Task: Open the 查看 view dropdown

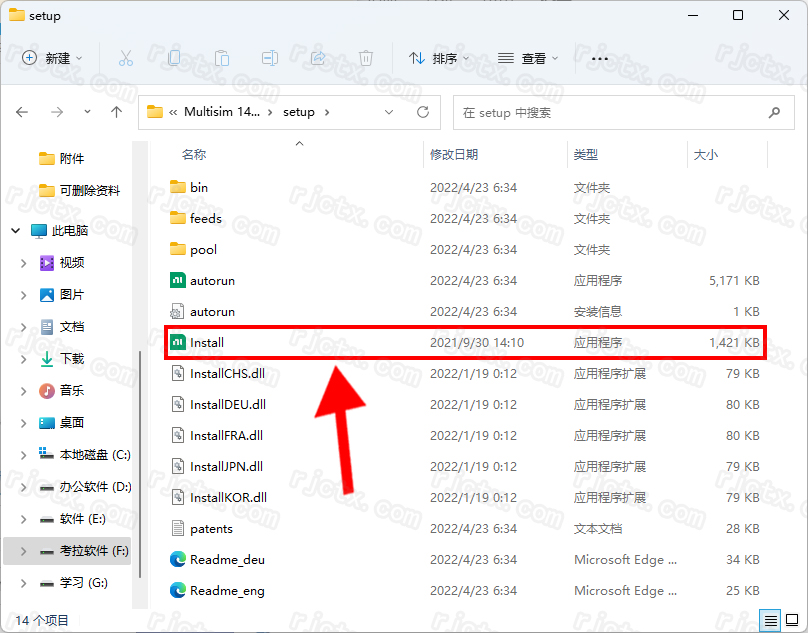Action: click(528, 58)
